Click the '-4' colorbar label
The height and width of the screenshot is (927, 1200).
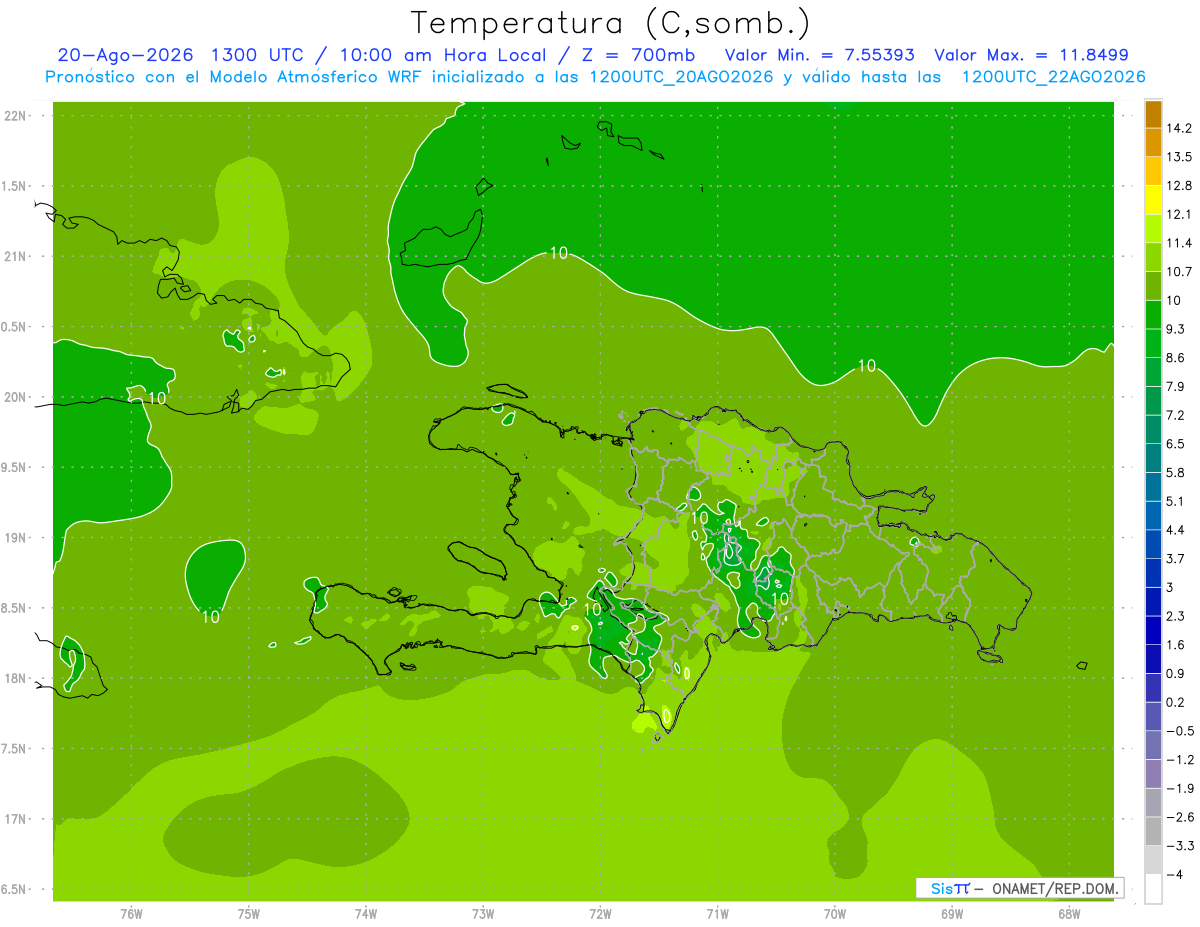1173,874
